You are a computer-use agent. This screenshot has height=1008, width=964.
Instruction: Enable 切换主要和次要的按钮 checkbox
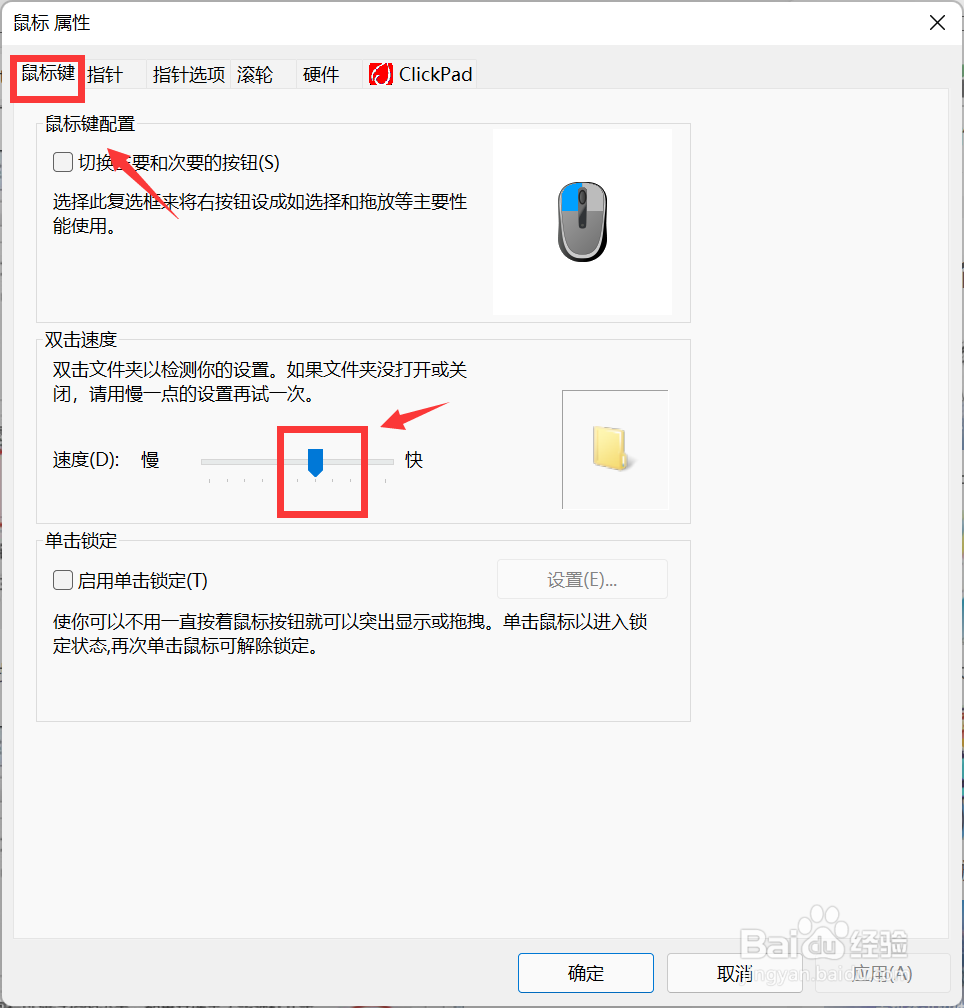click(x=63, y=162)
